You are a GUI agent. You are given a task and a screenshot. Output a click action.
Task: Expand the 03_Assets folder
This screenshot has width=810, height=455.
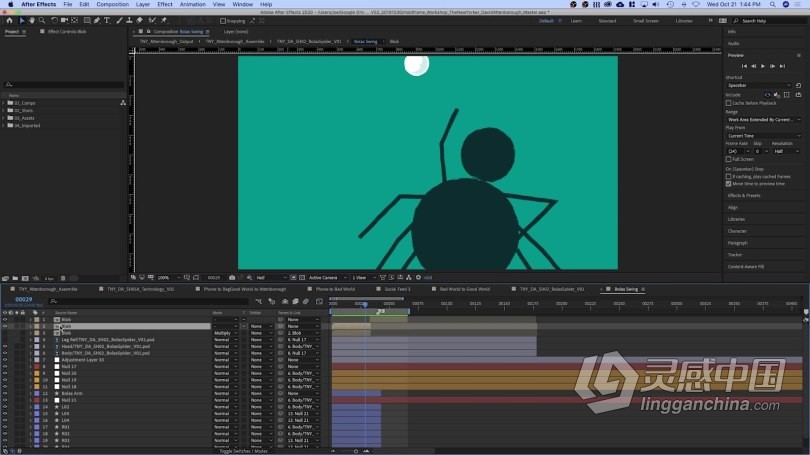click(x=4, y=118)
